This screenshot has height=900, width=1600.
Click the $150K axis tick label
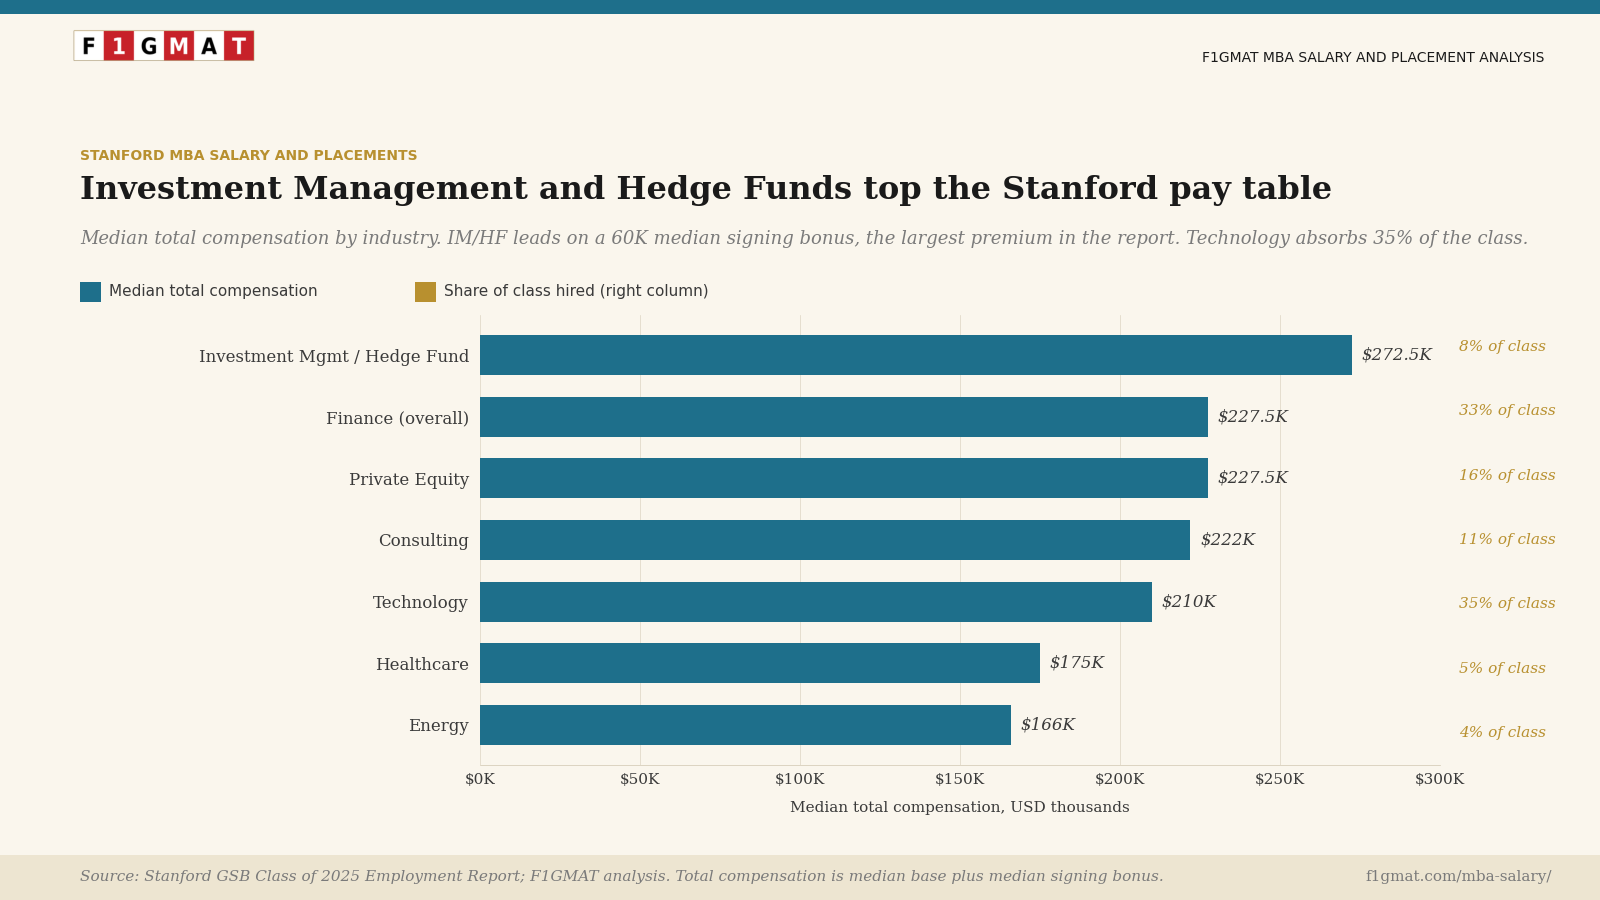[960, 780]
